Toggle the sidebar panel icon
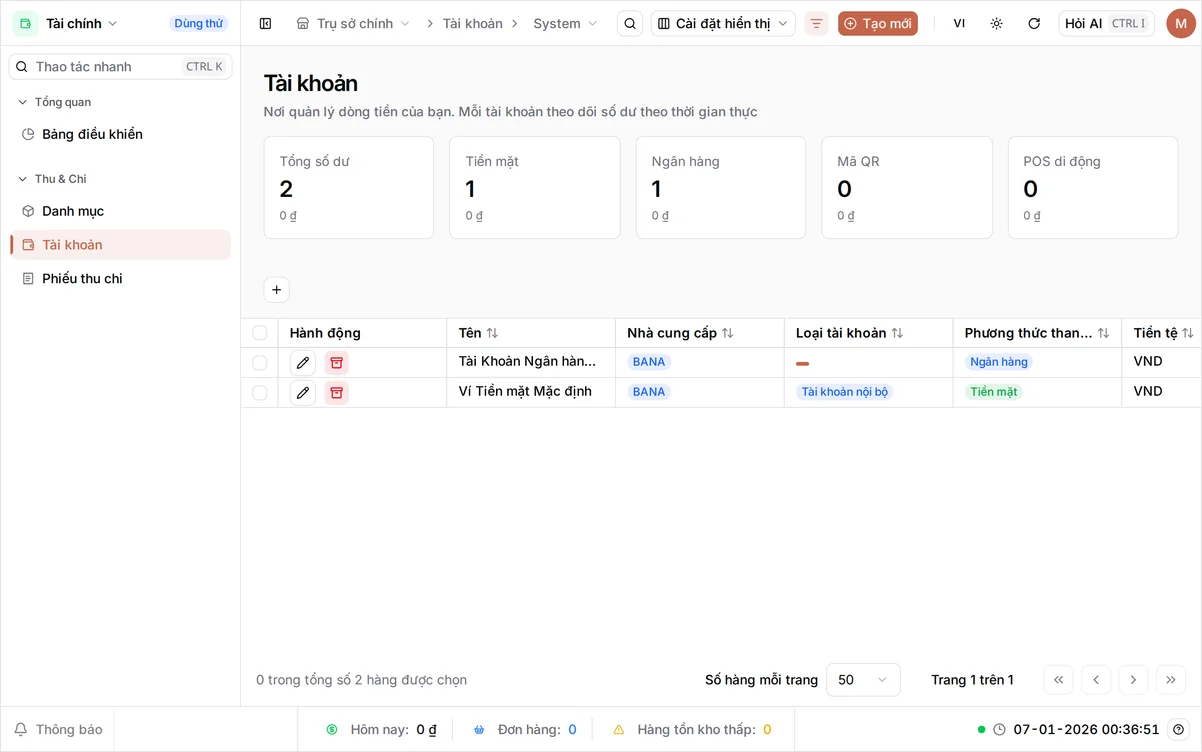This screenshot has width=1202, height=752. pyautogui.click(x=265, y=23)
